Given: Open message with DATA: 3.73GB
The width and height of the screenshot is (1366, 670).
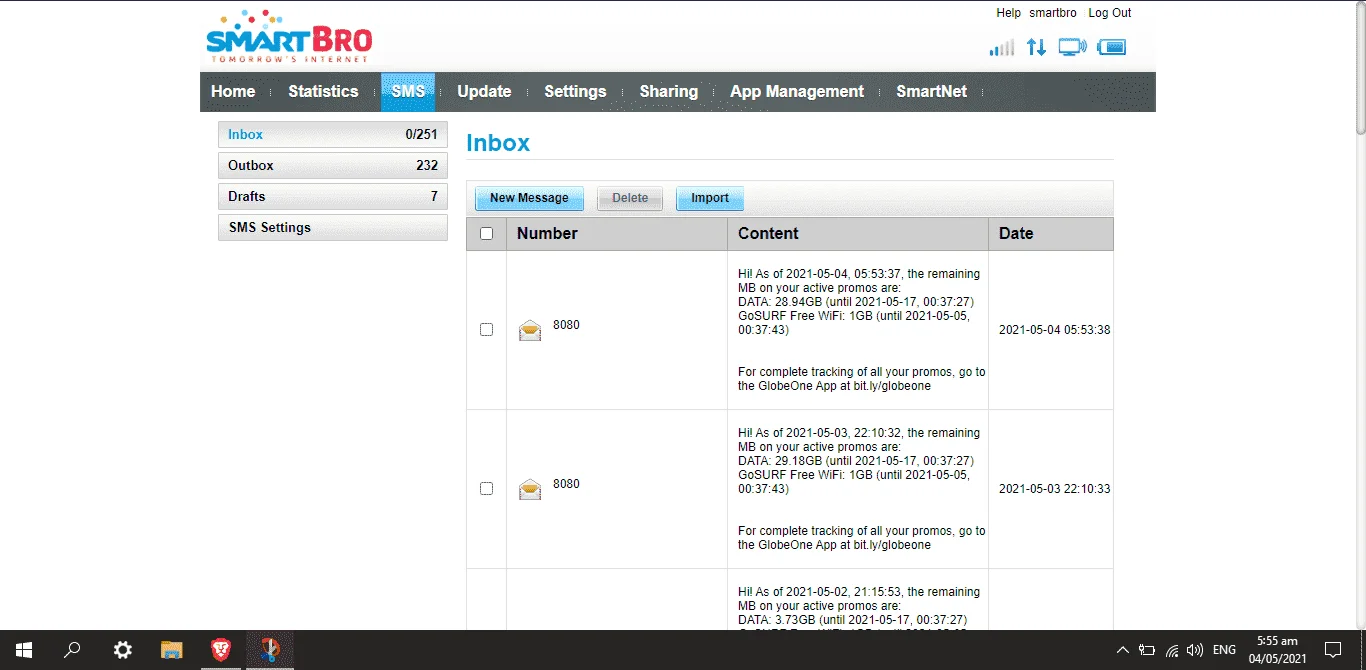Looking at the screenshot, I should click(x=861, y=606).
